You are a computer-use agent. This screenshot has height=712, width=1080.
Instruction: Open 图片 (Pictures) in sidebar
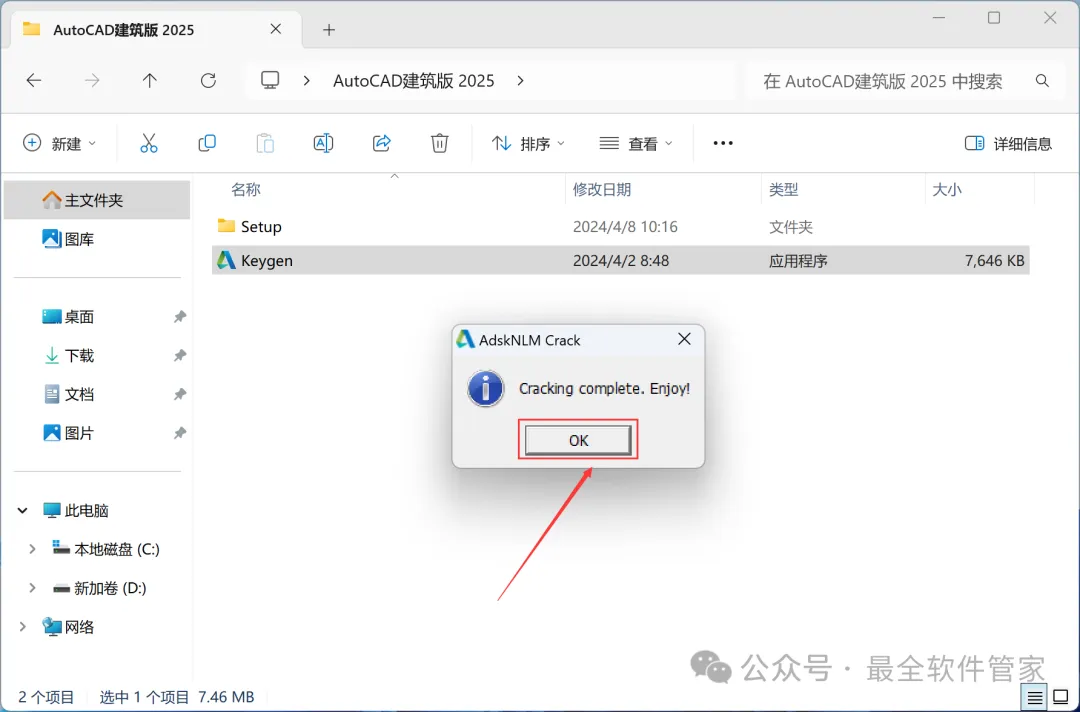coord(96,433)
